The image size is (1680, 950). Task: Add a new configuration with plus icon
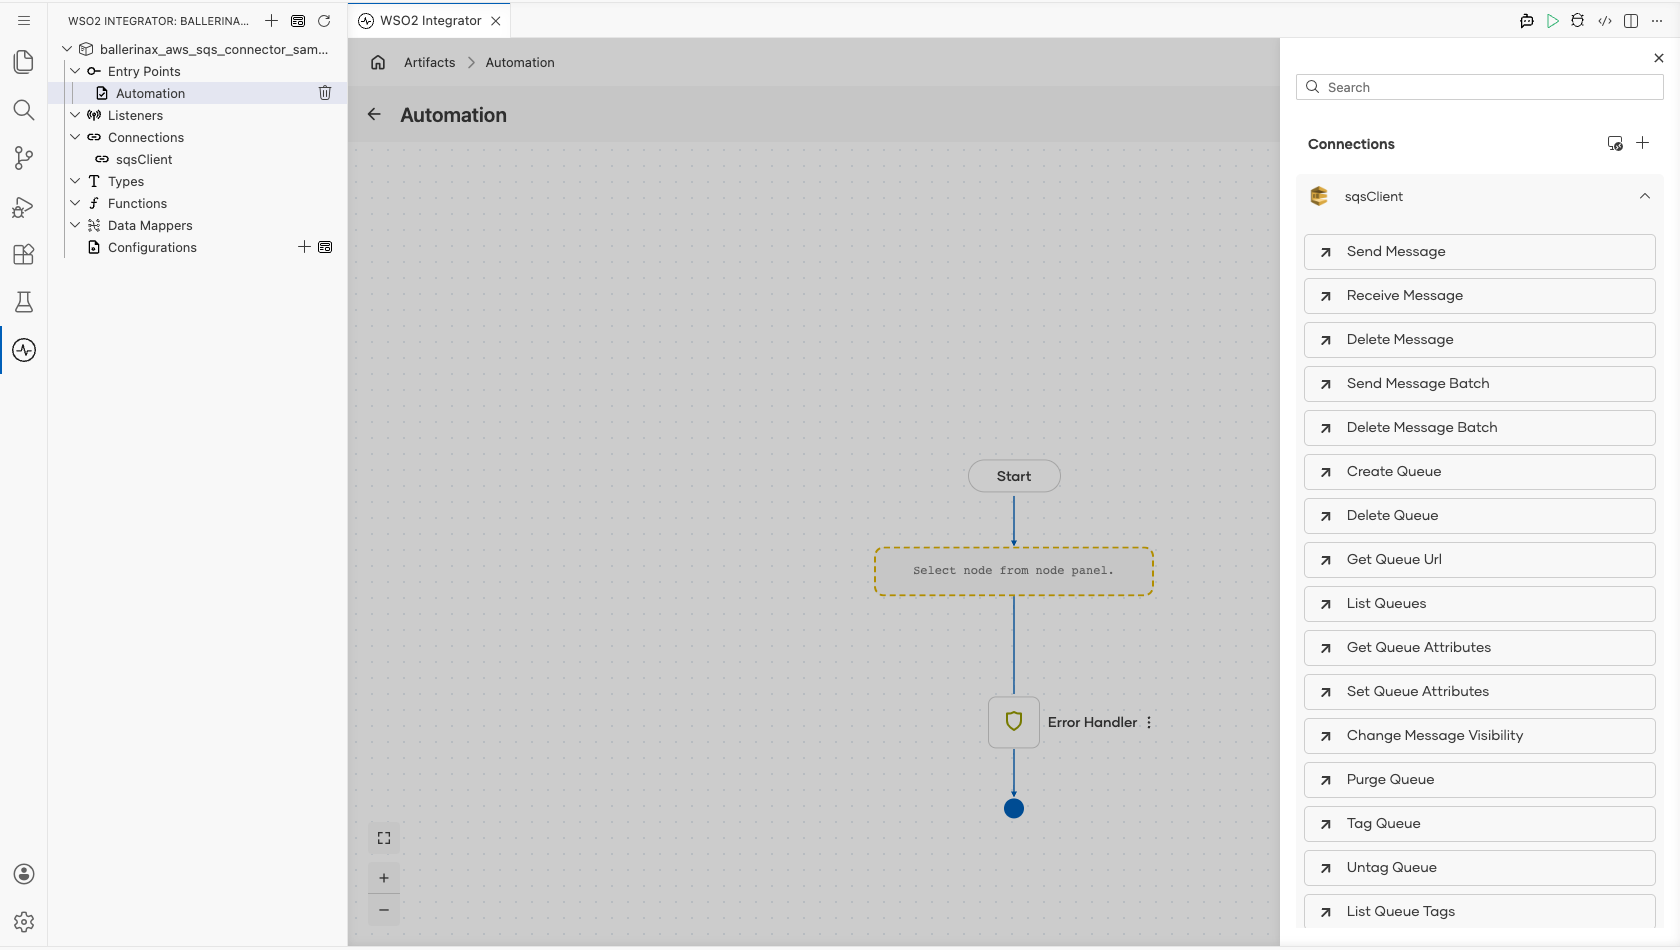[304, 247]
